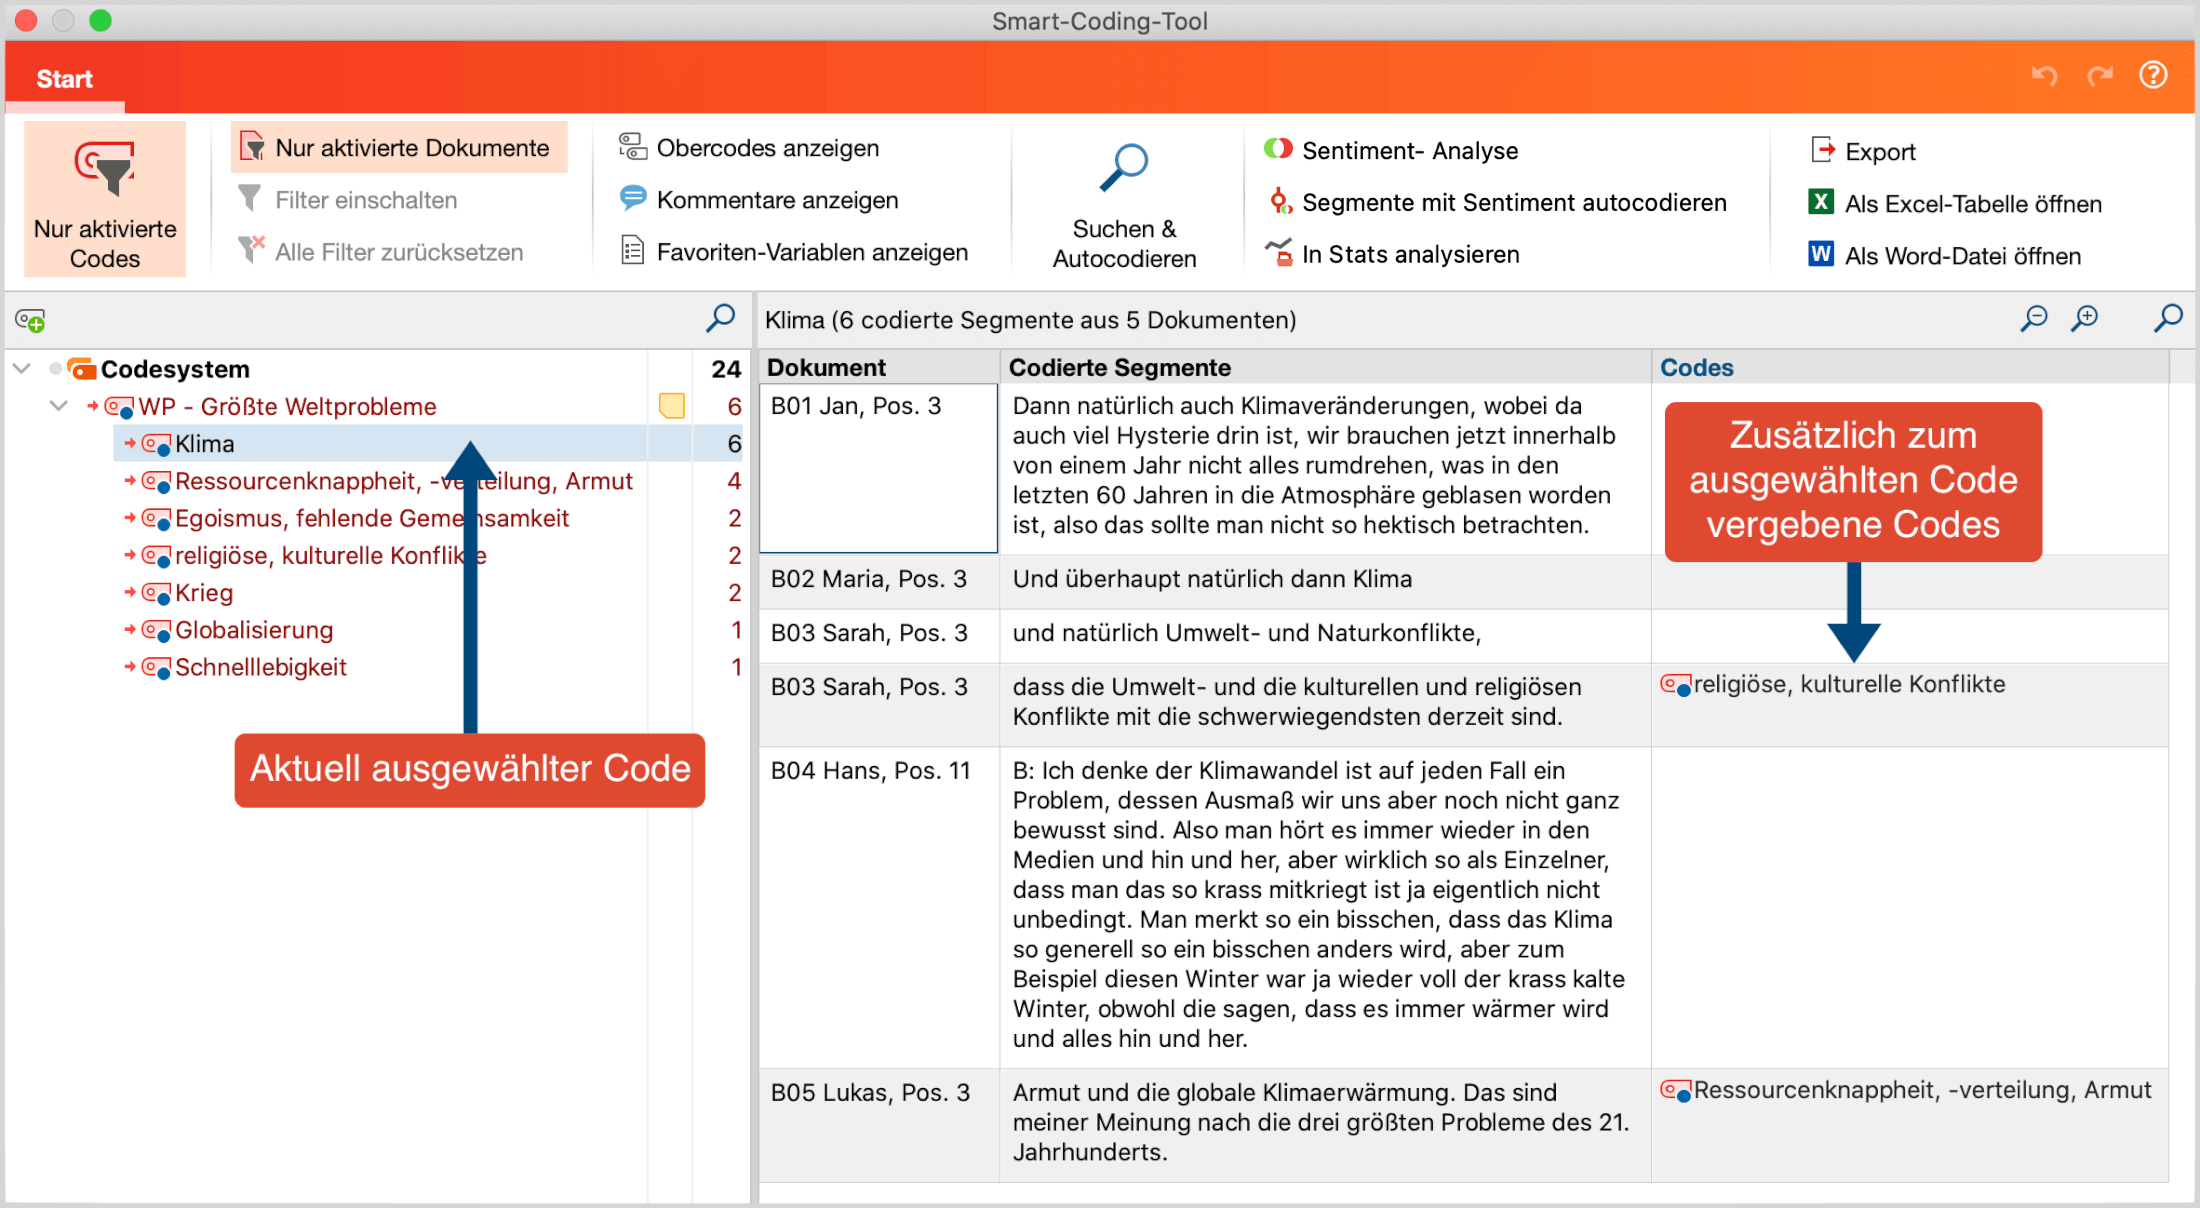Click zoom out magnifier in segments panel
Viewport: 2200px width, 1208px height.
point(2033,319)
